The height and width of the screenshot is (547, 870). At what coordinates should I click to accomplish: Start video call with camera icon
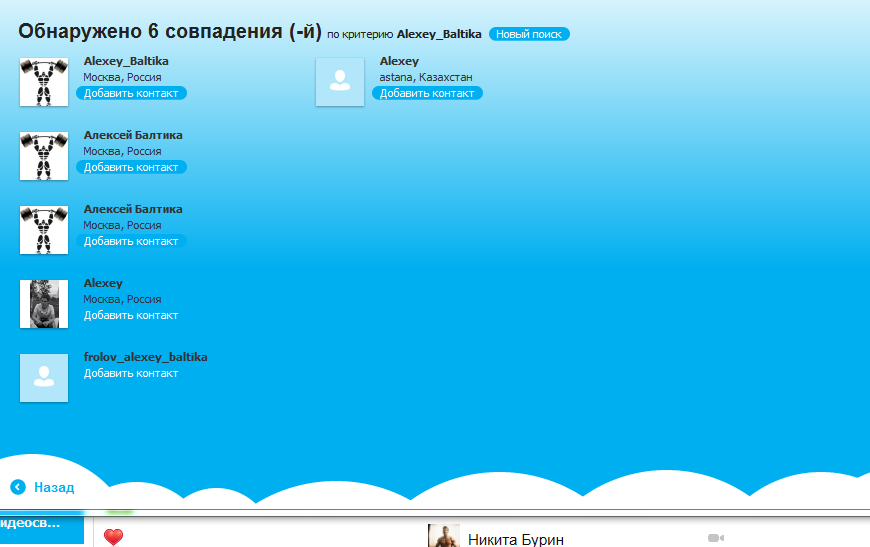pyautogui.click(x=716, y=538)
